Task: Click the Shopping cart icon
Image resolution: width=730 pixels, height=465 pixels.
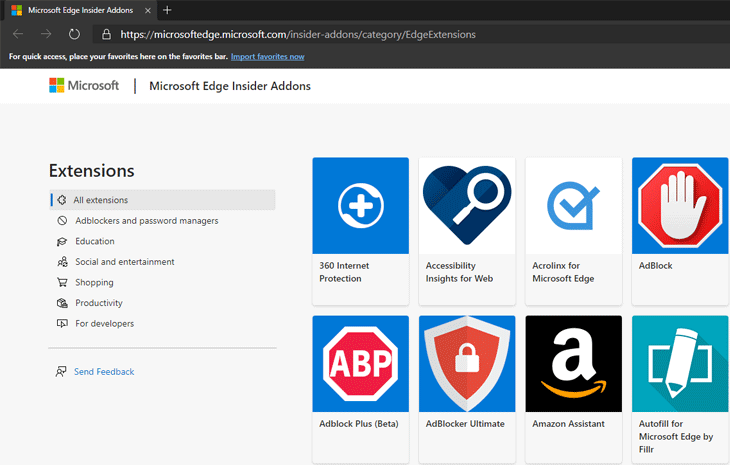Action: point(62,282)
